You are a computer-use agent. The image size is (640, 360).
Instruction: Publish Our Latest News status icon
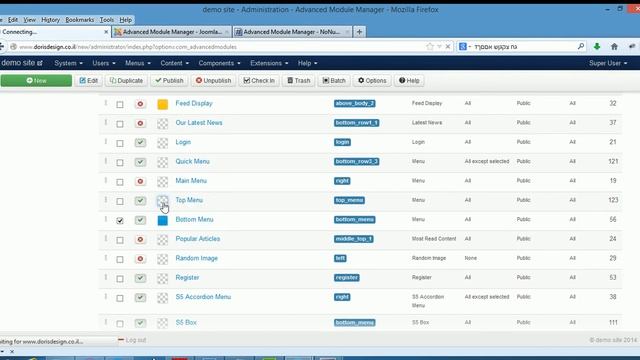140,123
